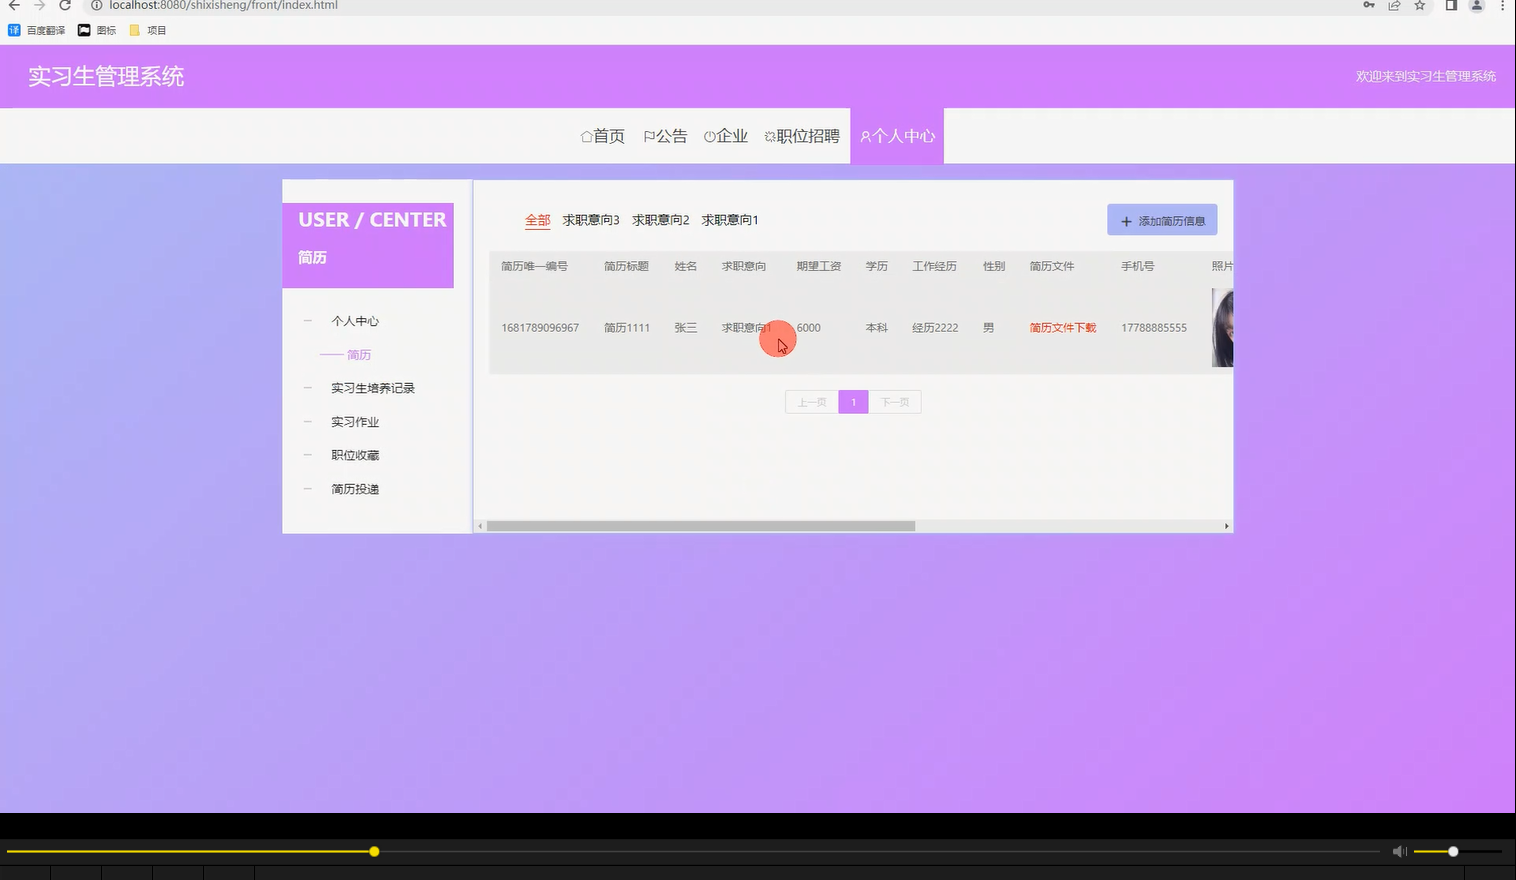Switch to the 全部 filter tab

click(537, 219)
